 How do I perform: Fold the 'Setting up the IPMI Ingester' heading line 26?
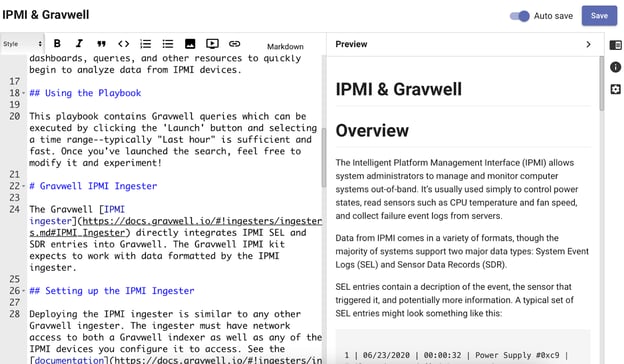coord(23,291)
